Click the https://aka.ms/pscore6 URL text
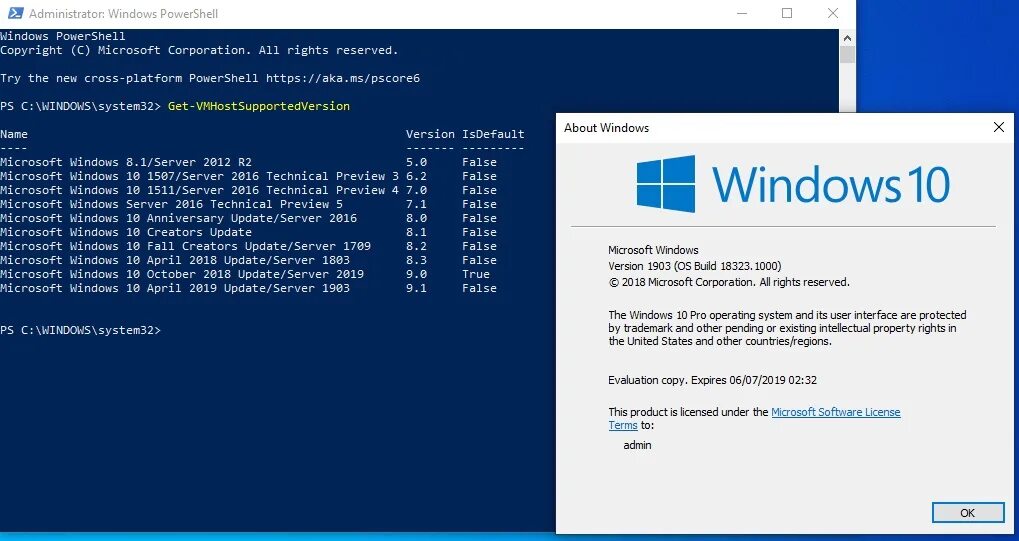 pos(343,78)
